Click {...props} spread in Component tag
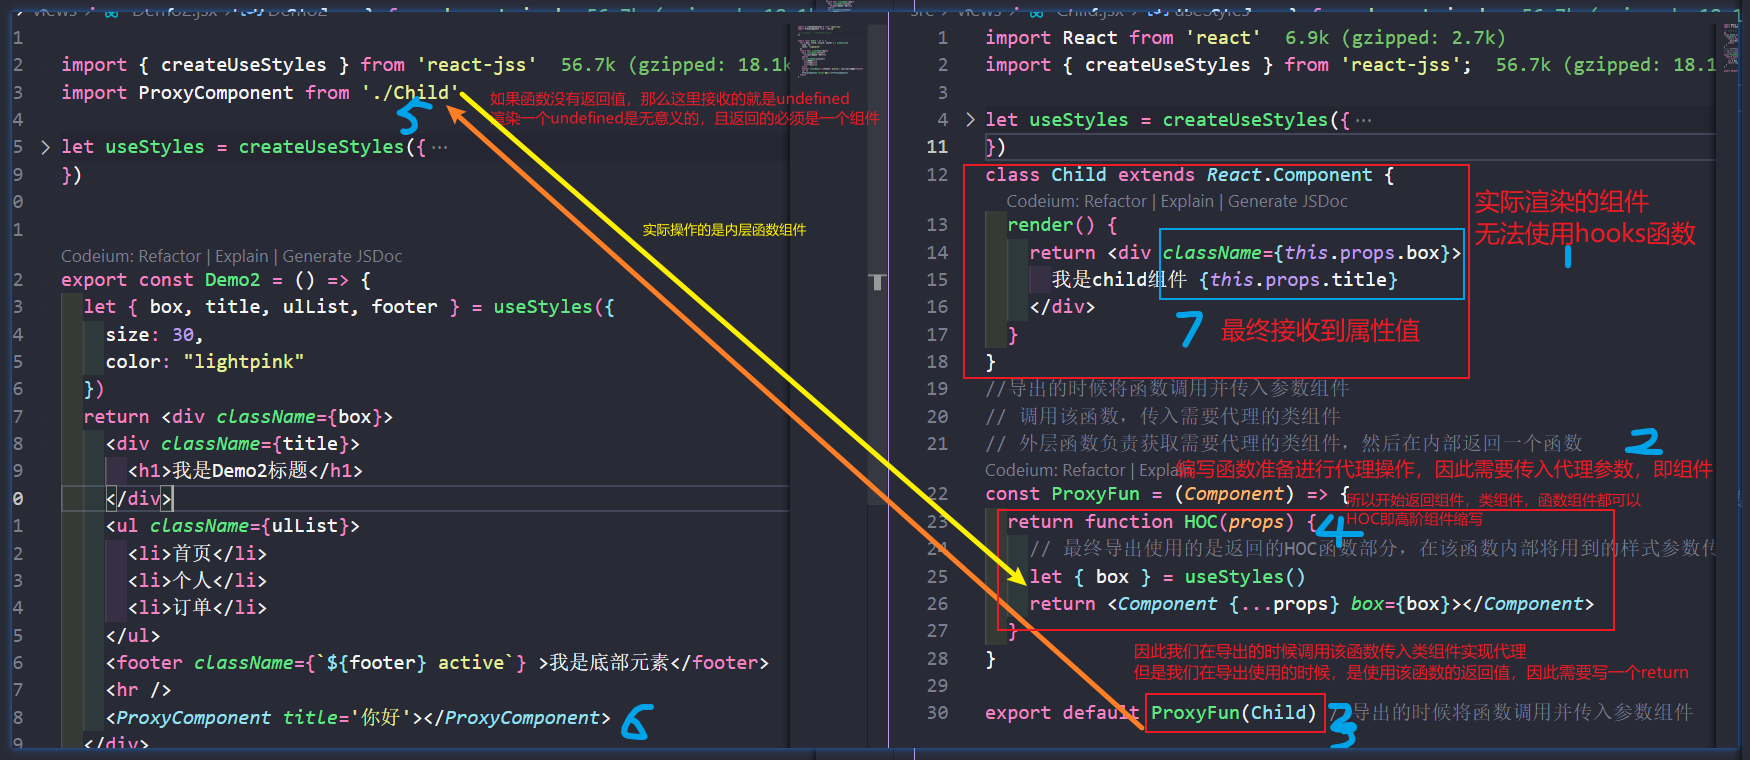Viewport: 1750px width, 760px height. [1284, 604]
